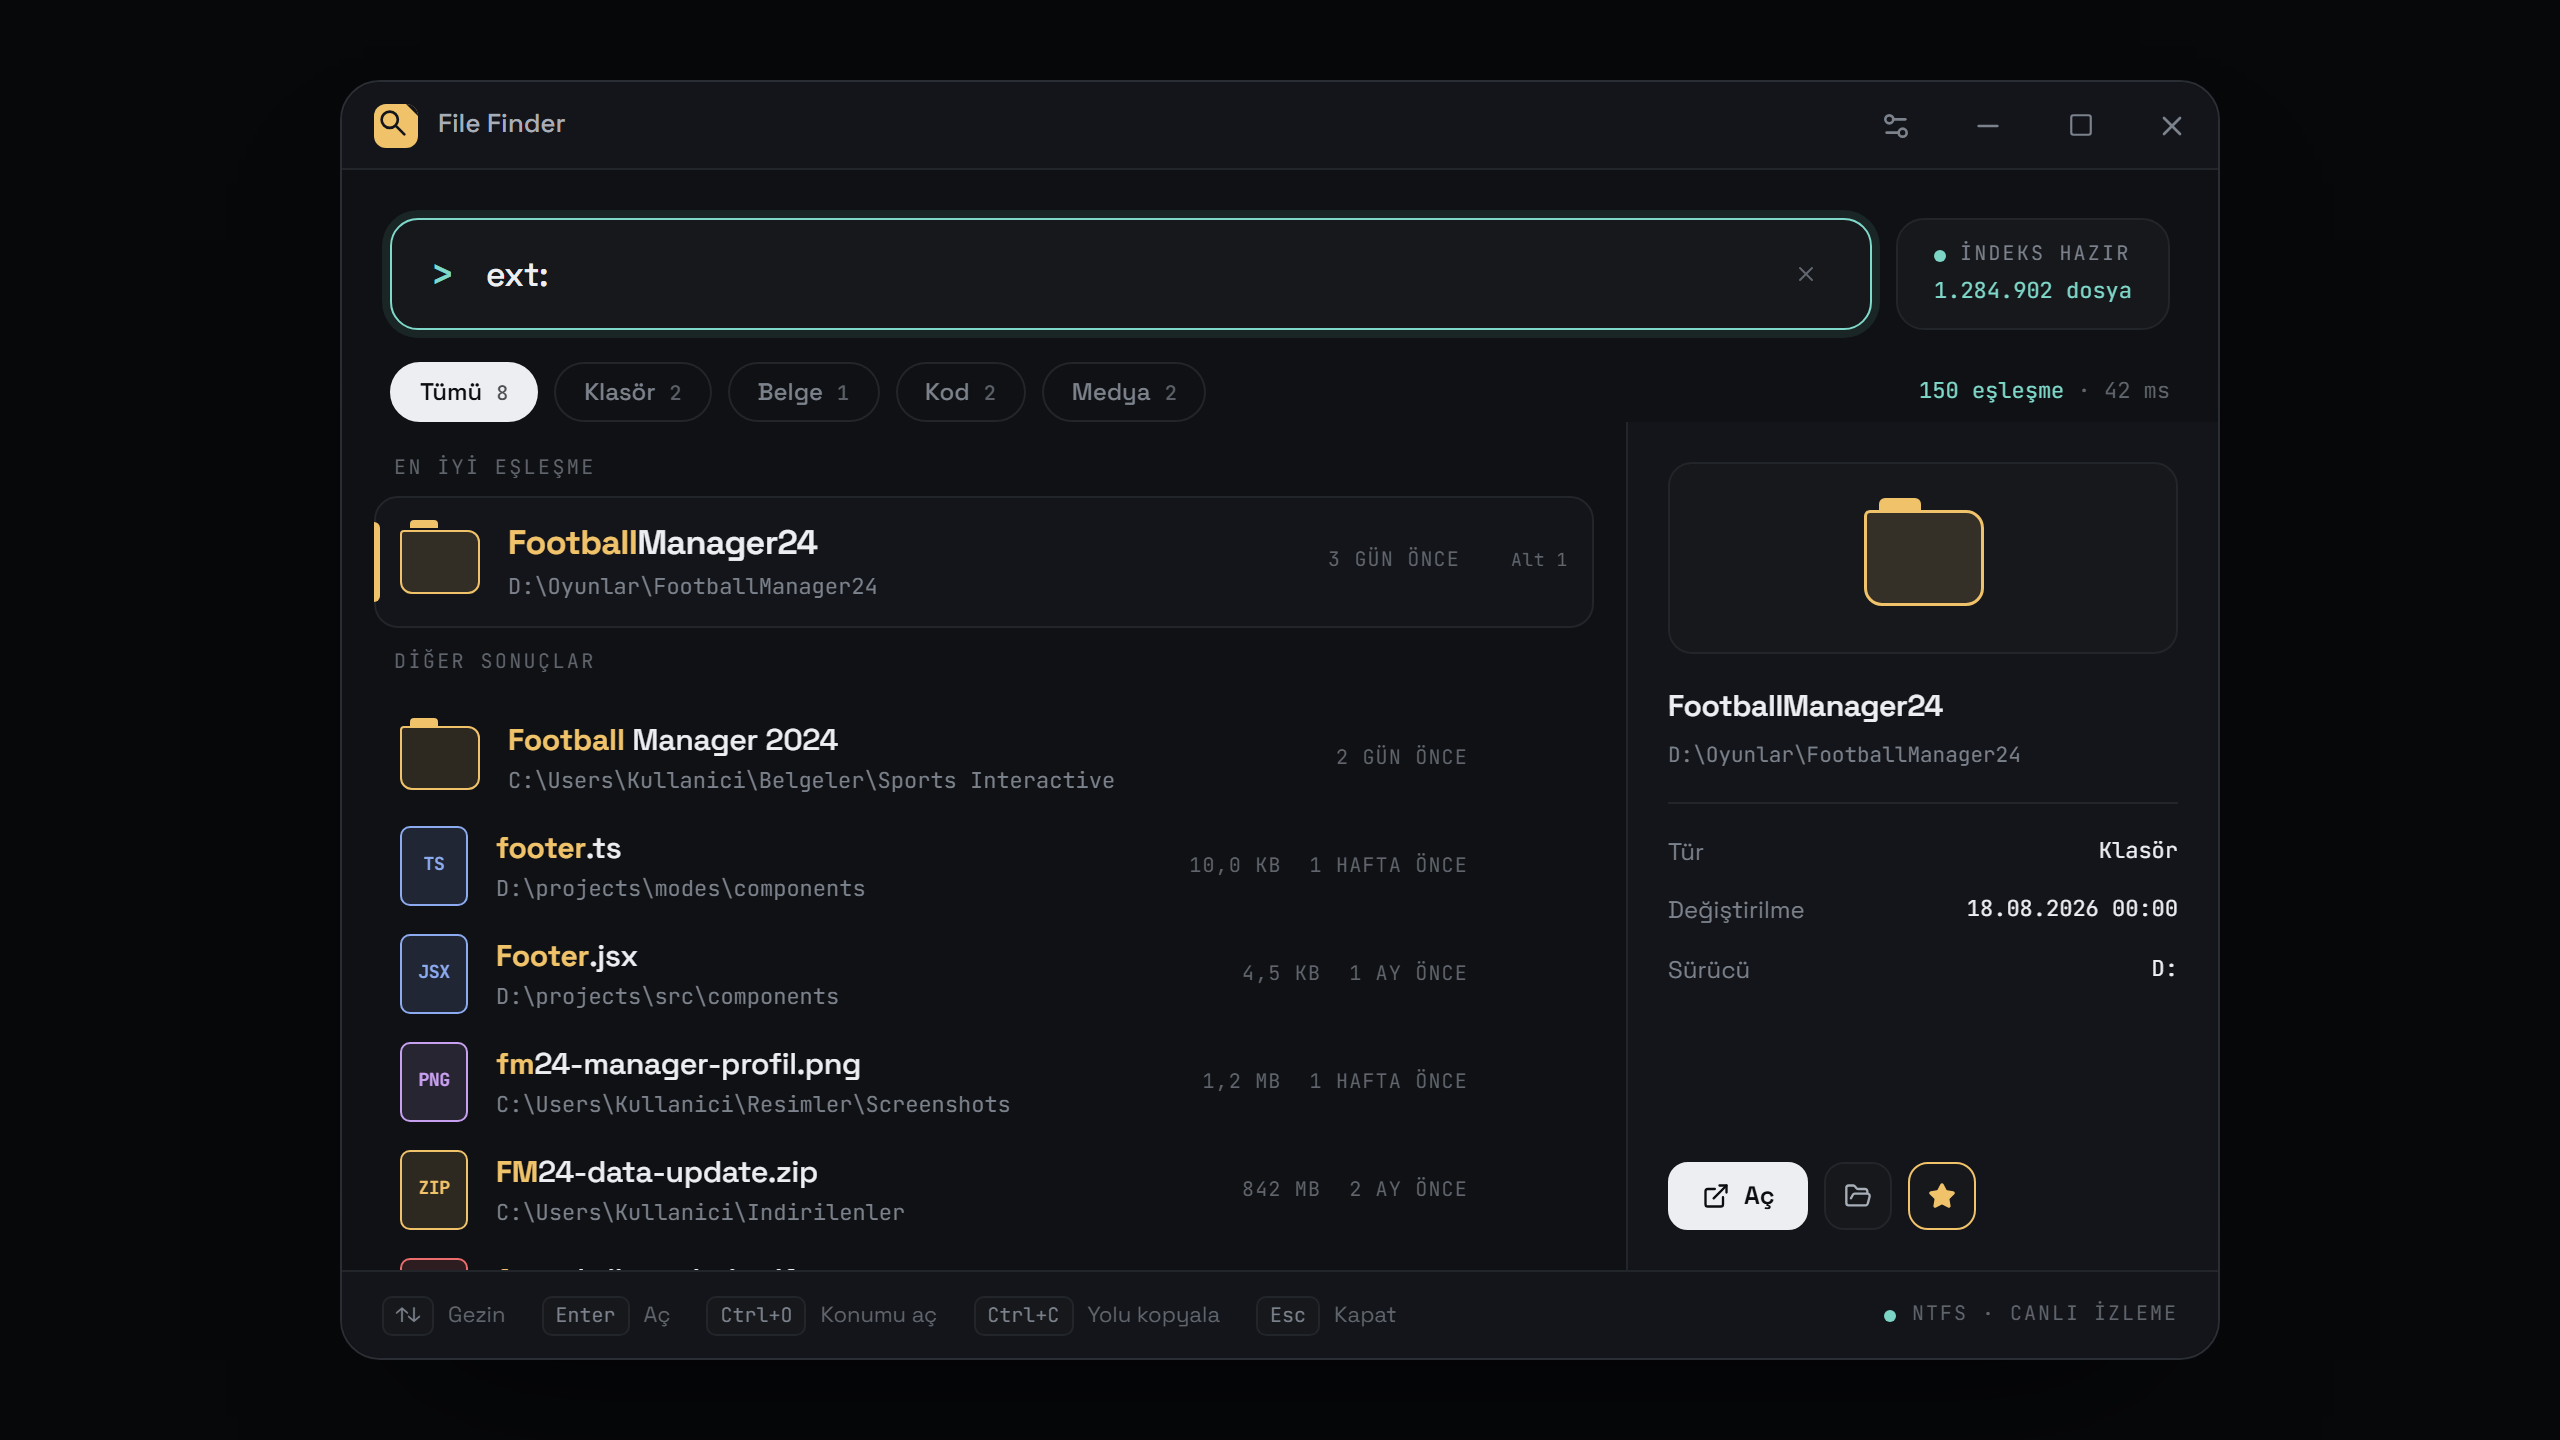The height and width of the screenshot is (1440, 2560).
Task: Click path C:\Users\Kullanici\Resimler\Screenshots
Action: coord(753,1105)
